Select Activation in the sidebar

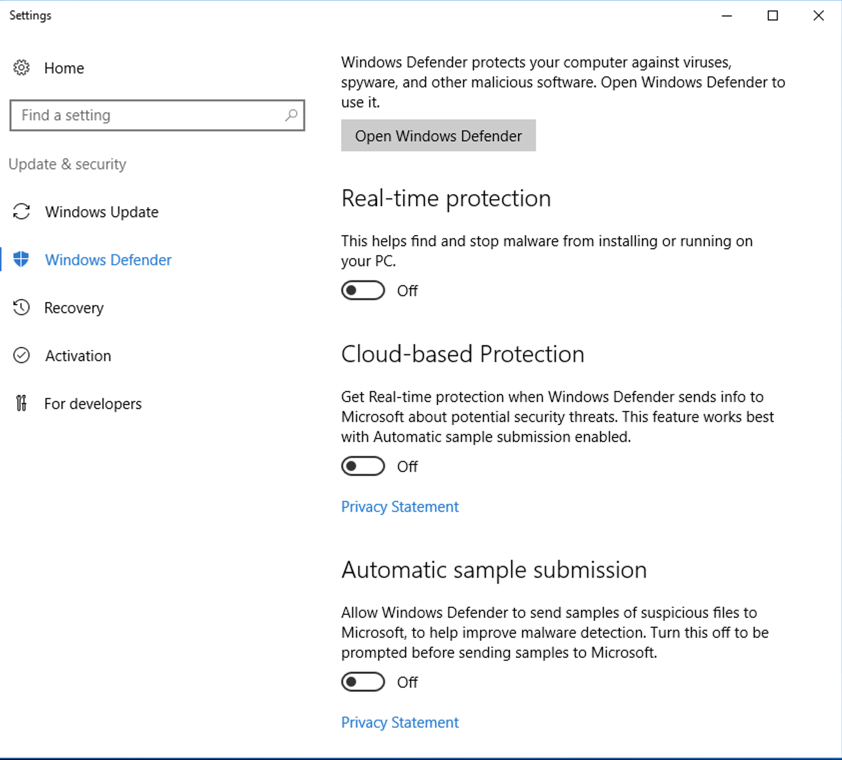click(x=78, y=356)
